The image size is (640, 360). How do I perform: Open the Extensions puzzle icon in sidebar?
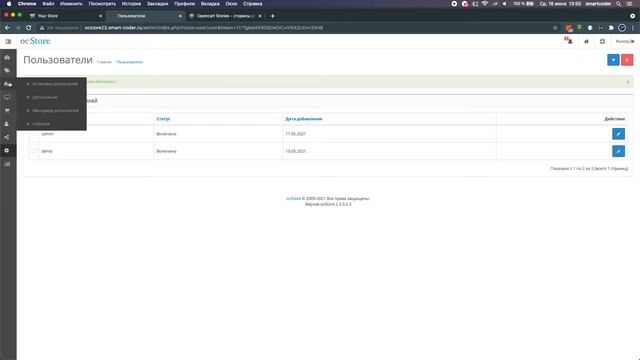7,84
